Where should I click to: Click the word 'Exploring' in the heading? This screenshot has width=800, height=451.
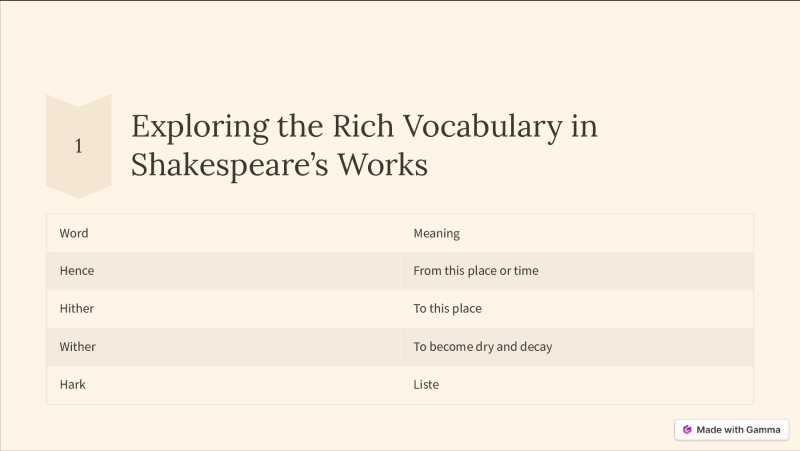click(x=200, y=127)
